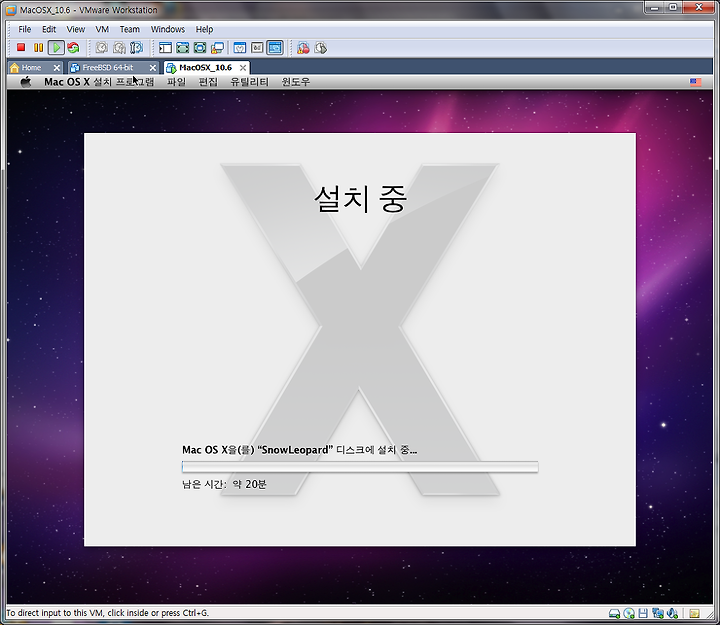
Task: Click the green Power On play button
Action: [x=56, y=47]
